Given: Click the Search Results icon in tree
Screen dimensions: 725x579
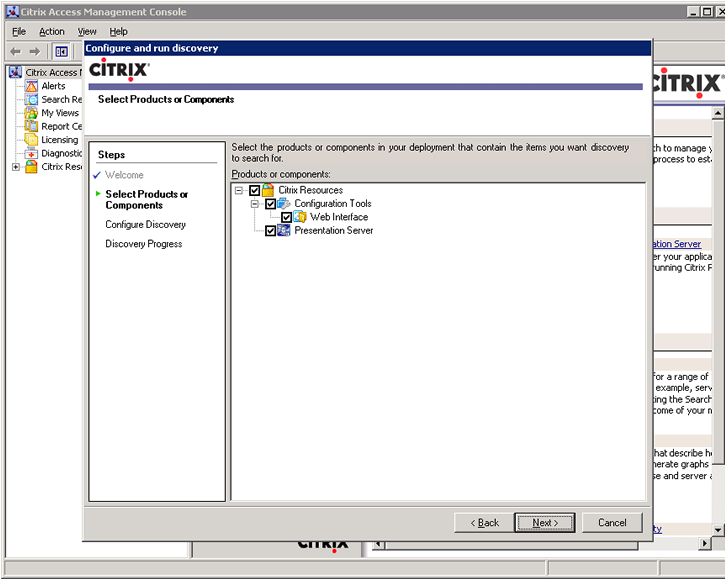Looking at the screenshot, I should pyautogui.click(x=31, y=99).
